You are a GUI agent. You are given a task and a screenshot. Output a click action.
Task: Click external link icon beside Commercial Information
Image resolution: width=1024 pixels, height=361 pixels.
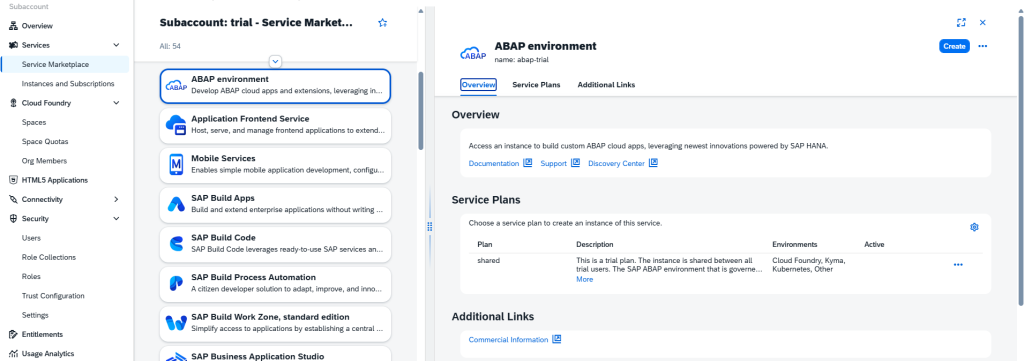click(x=557, y=339)
